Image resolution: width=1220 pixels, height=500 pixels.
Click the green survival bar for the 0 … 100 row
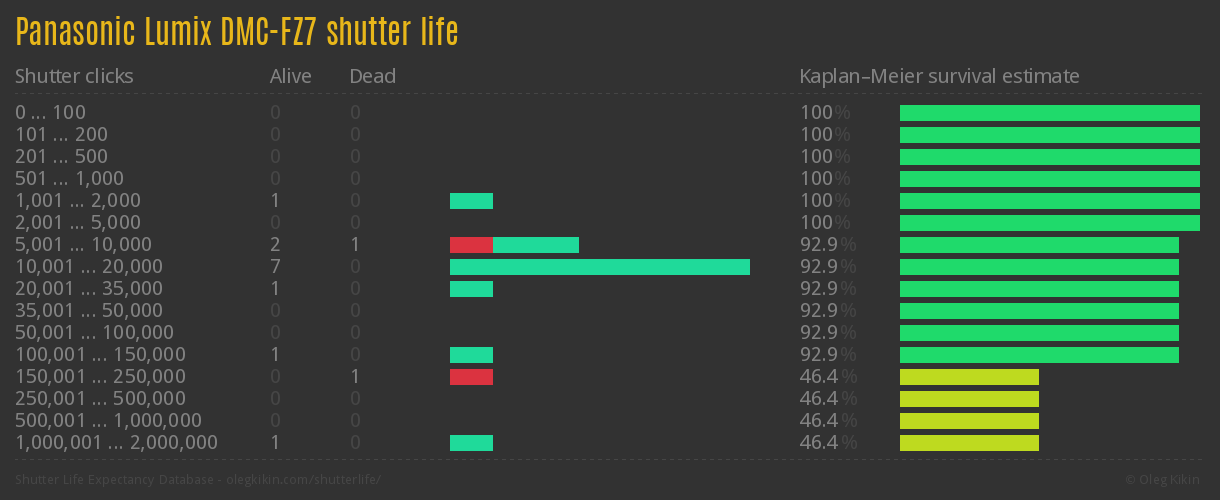click(1049, 113)
